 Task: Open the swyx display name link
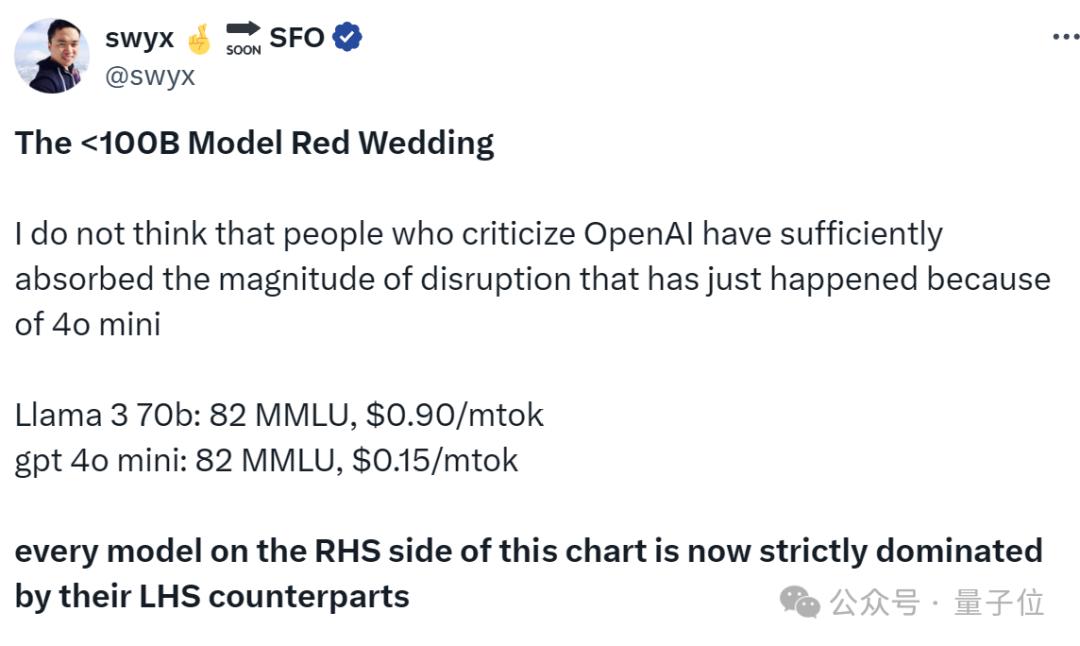click(x=139, y=38)
